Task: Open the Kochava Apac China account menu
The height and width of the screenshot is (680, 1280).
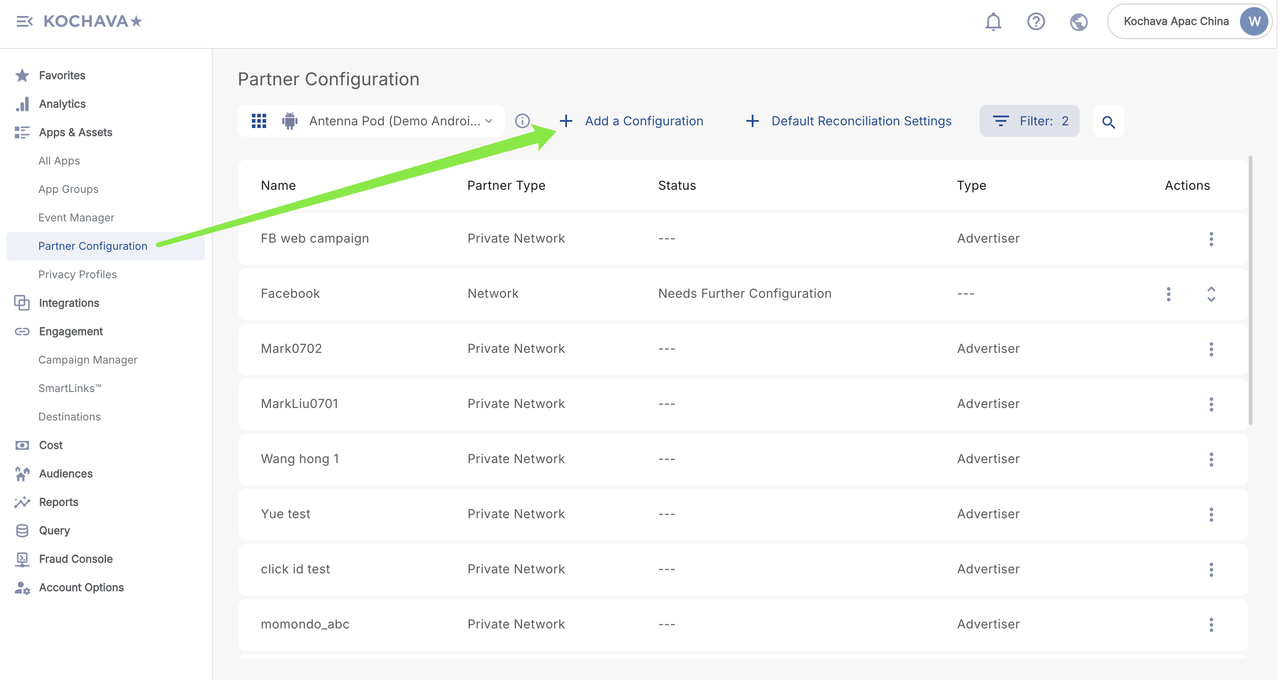Action: [1189, 21]
